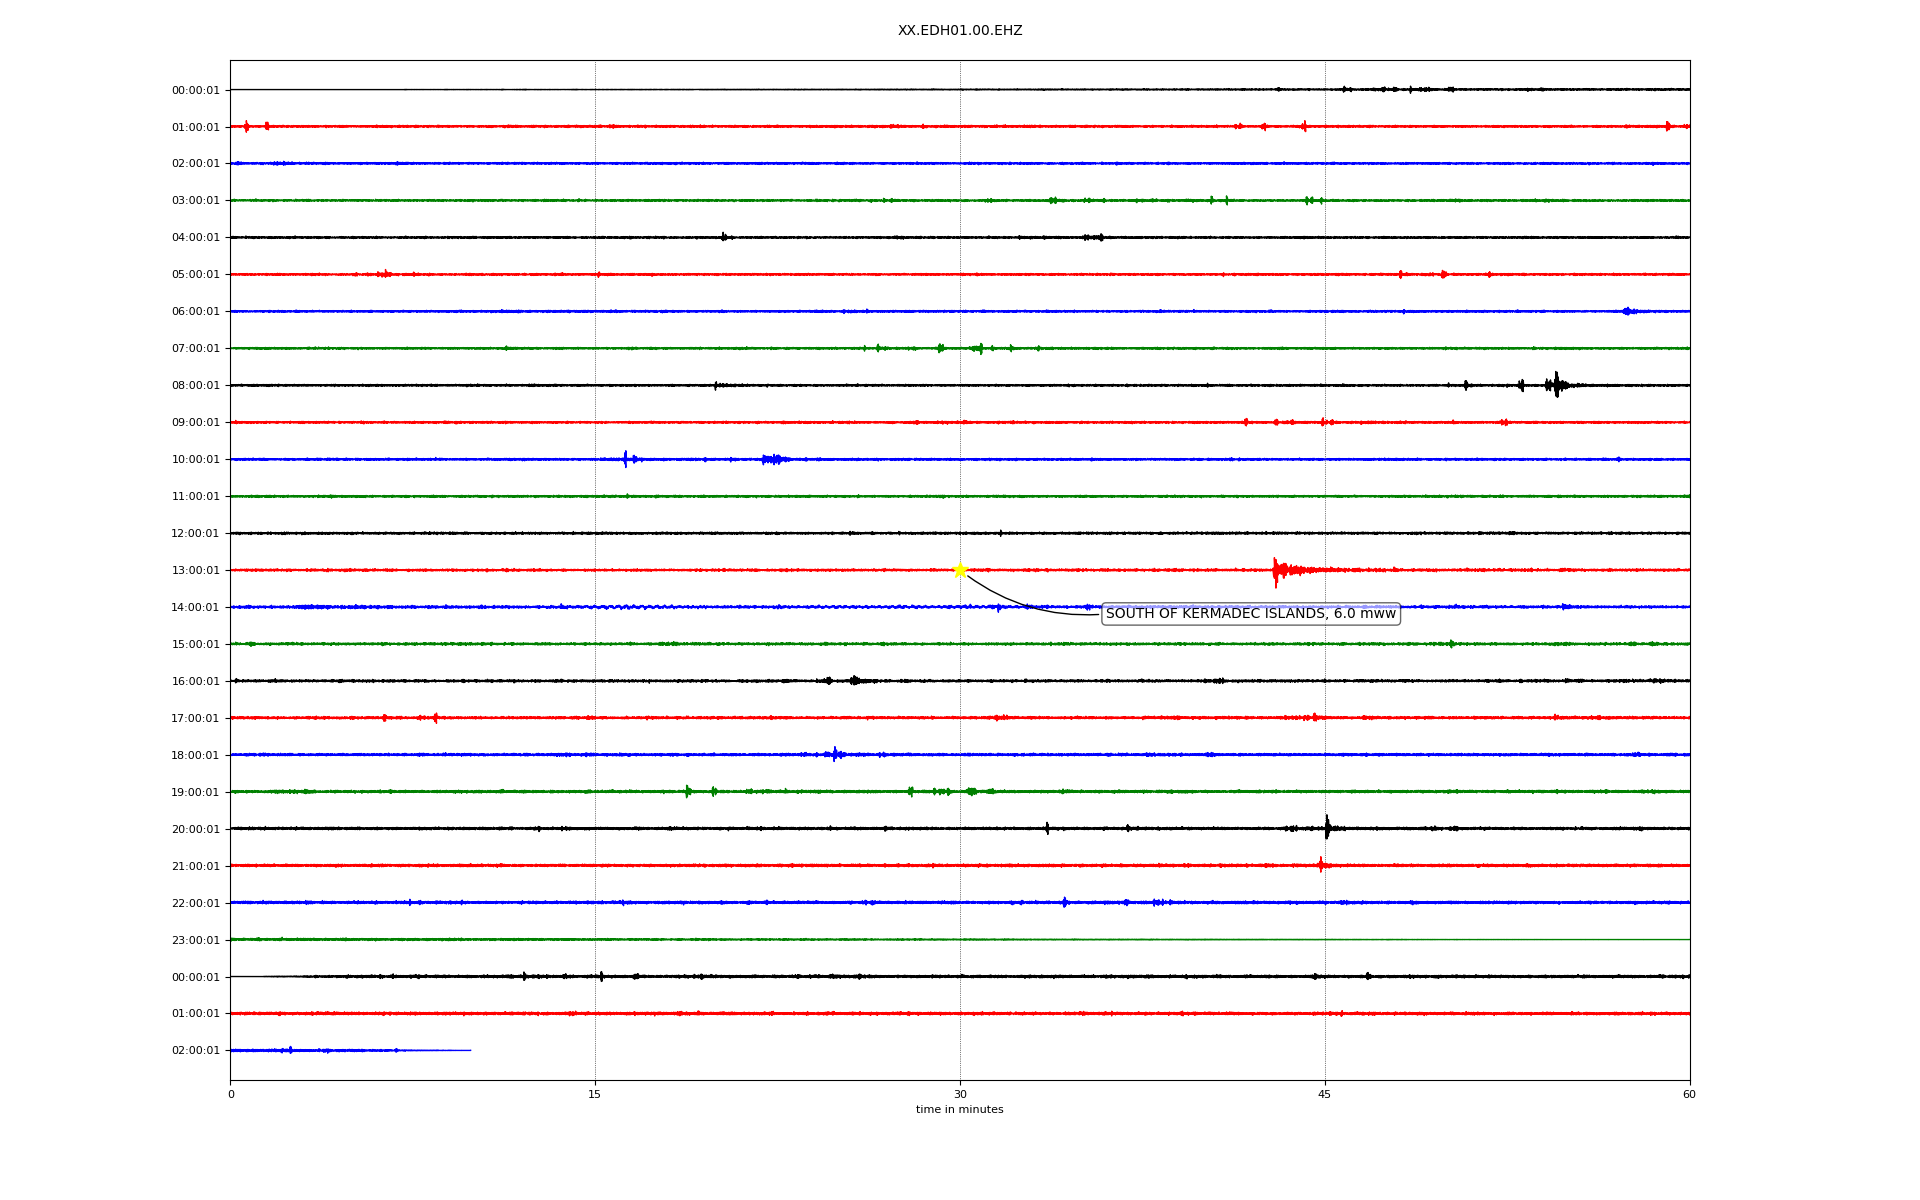Click the 18:00:01 time label
The height and width of the screenshot is (1200, 1920).
click(x=195, y=756)
